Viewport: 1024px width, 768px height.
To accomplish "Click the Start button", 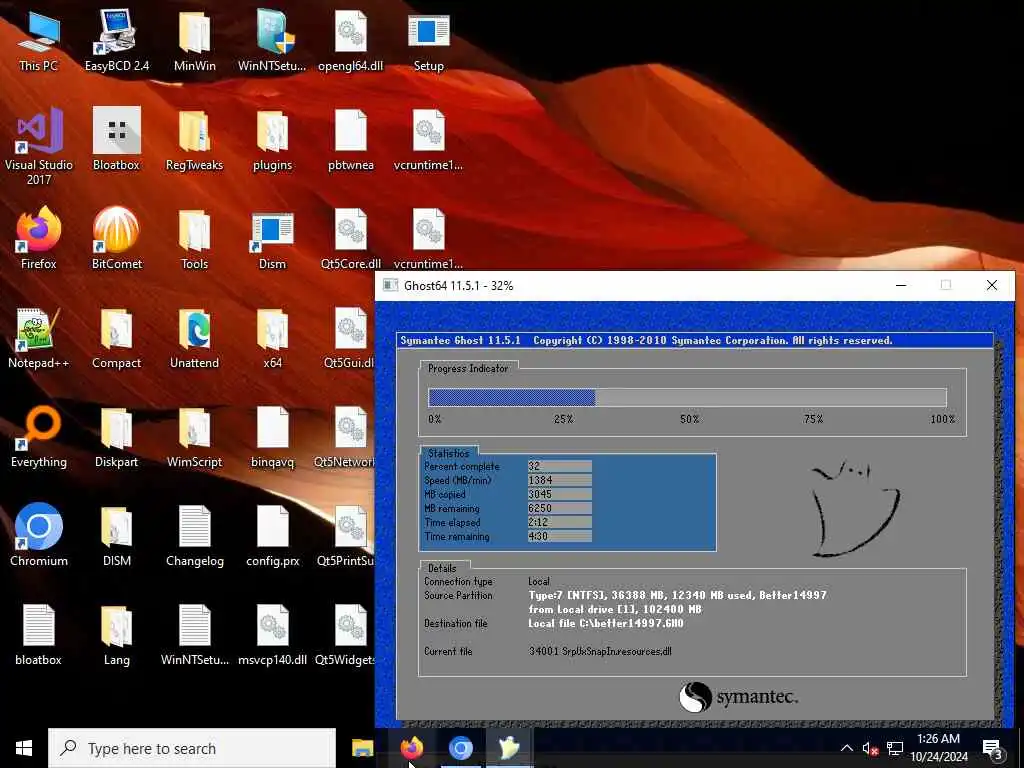I will pos(24,748).
